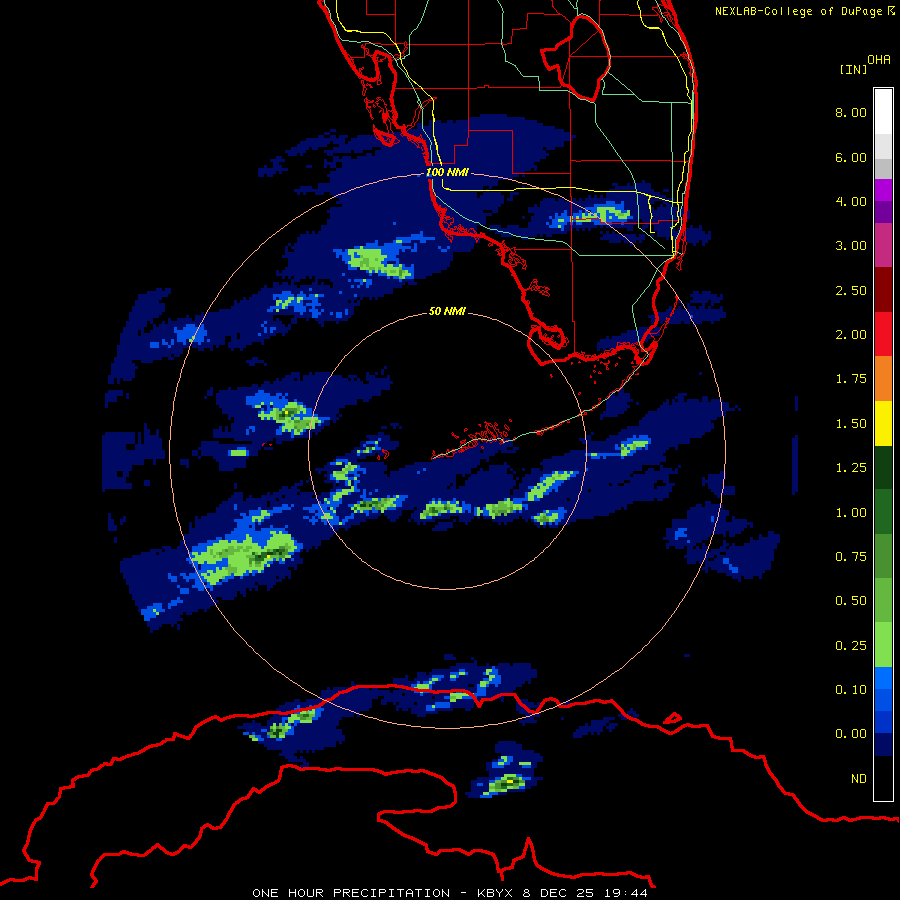Screen dimensions: 900x900
Task: Pick the dark maroon swatch in the legend
Action: pyautogui.click(x=883, y=290)
